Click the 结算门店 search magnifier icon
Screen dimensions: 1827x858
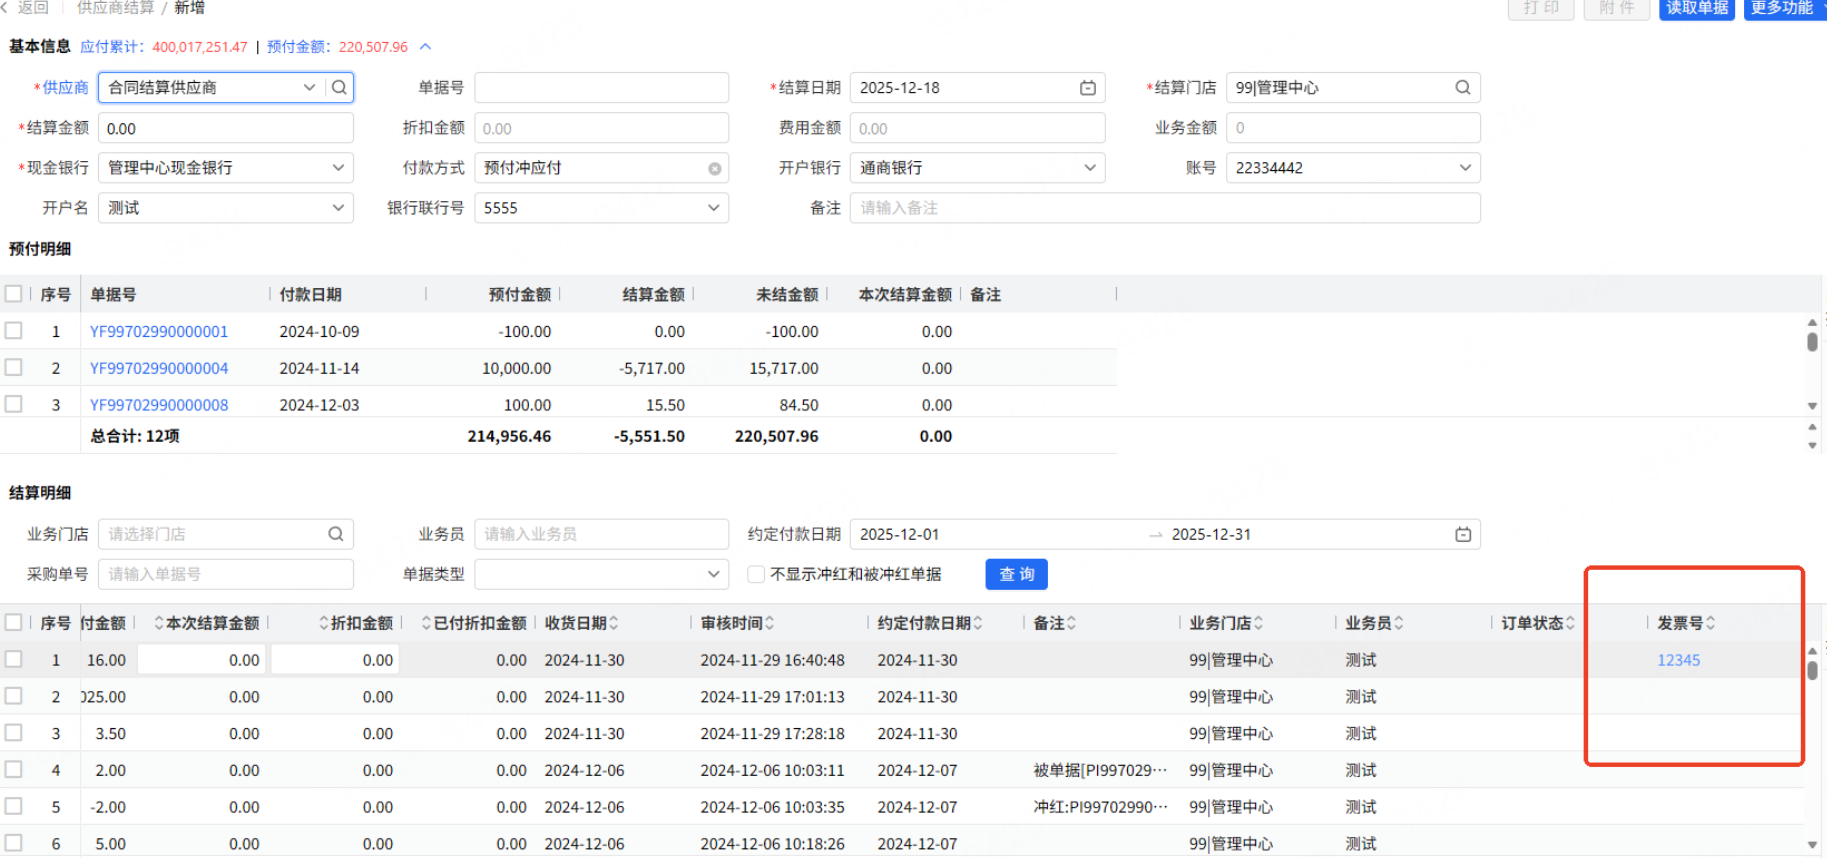[1462, 88]
